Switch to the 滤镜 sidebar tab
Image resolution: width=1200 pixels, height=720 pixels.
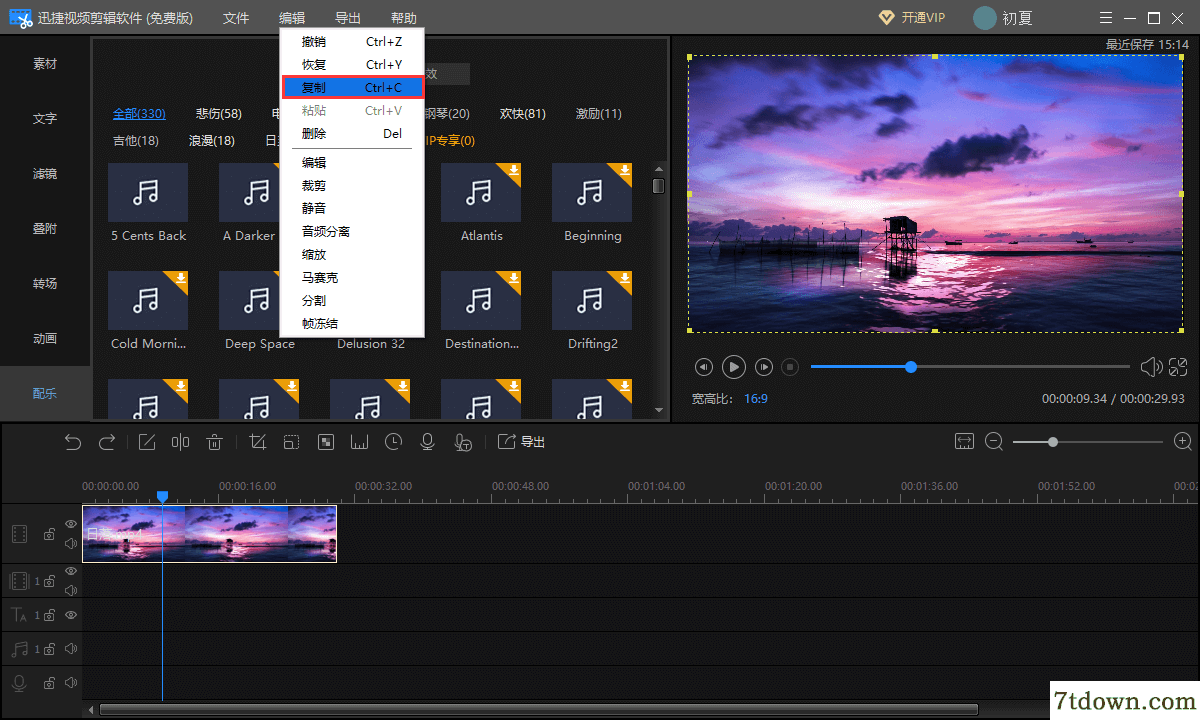pos(45,174)
